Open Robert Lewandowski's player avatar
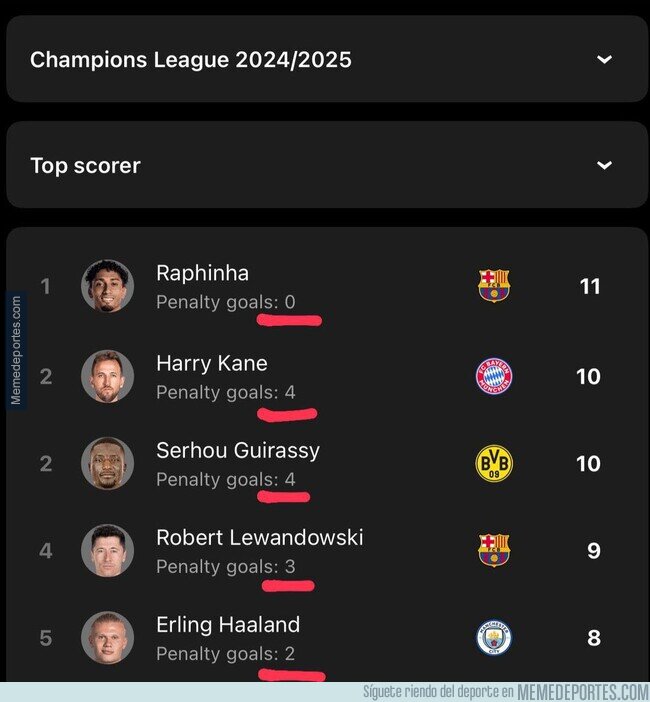Screen dimensions: 650x702 [x=107, y=550]
